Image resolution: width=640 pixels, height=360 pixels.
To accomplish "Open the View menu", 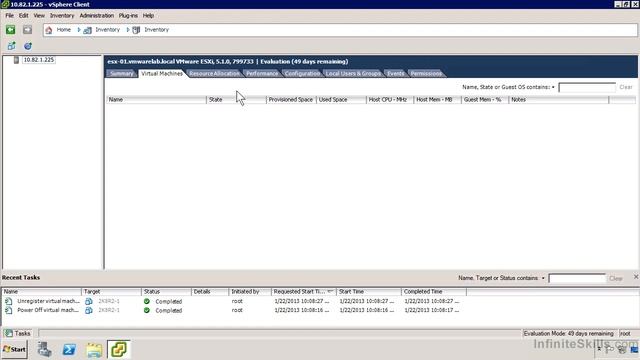I will pyautogui.click(x=39, y=16).
